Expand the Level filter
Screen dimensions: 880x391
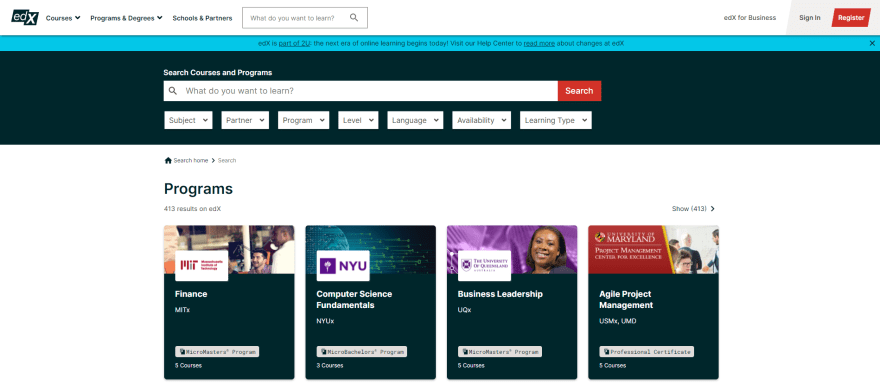coord(358,120)
